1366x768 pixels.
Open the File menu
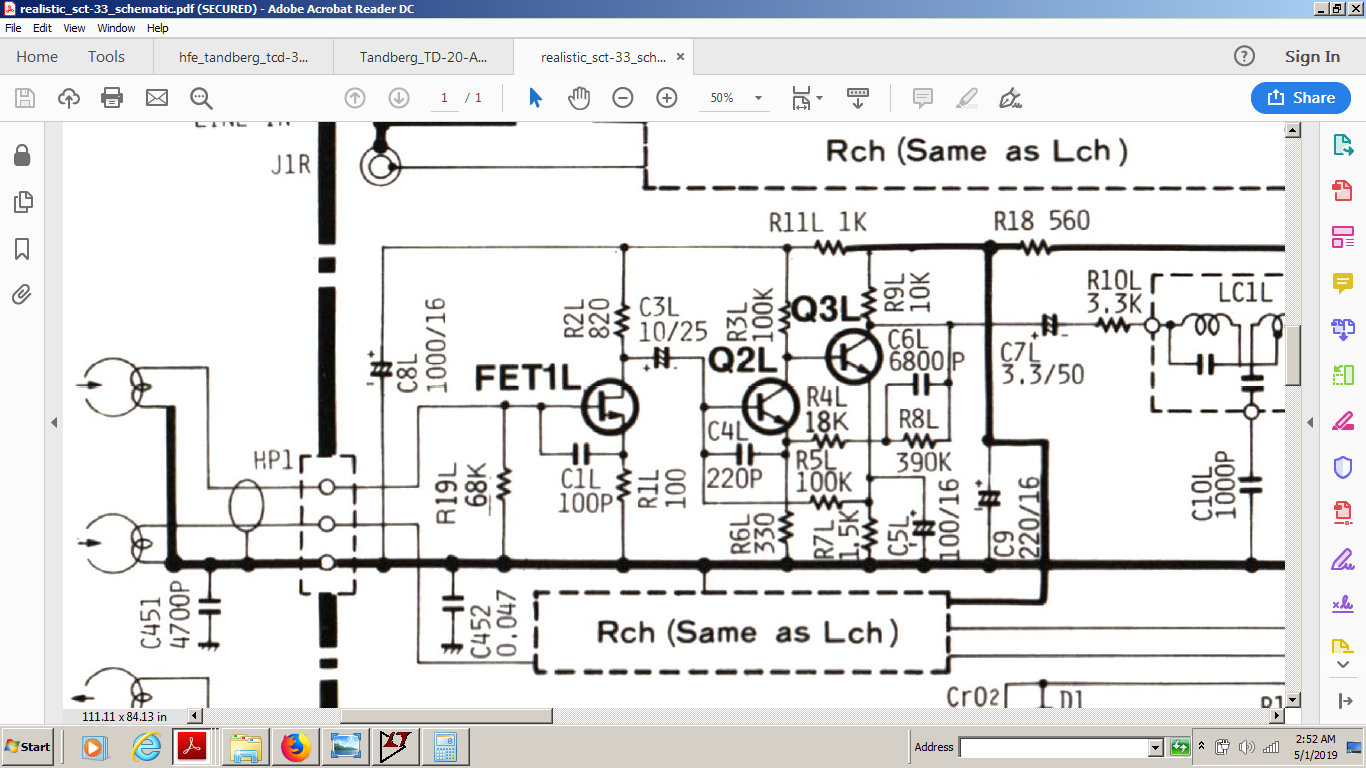13,28
